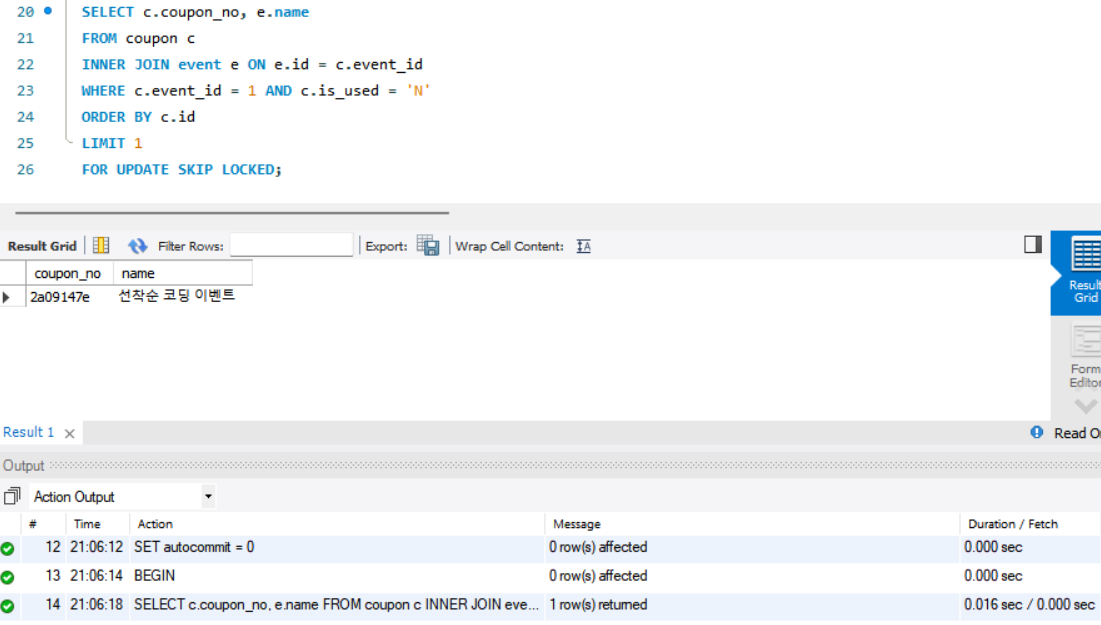Click line number 23 in gutter
This screenshot has height=625, width=1101.
25,91
